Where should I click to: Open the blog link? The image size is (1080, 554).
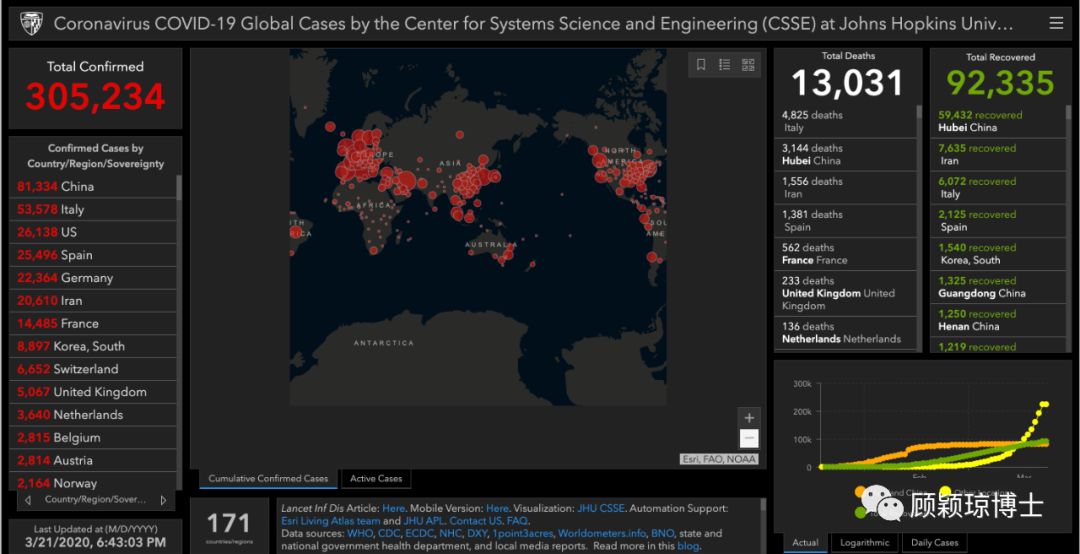coord(688,546)
